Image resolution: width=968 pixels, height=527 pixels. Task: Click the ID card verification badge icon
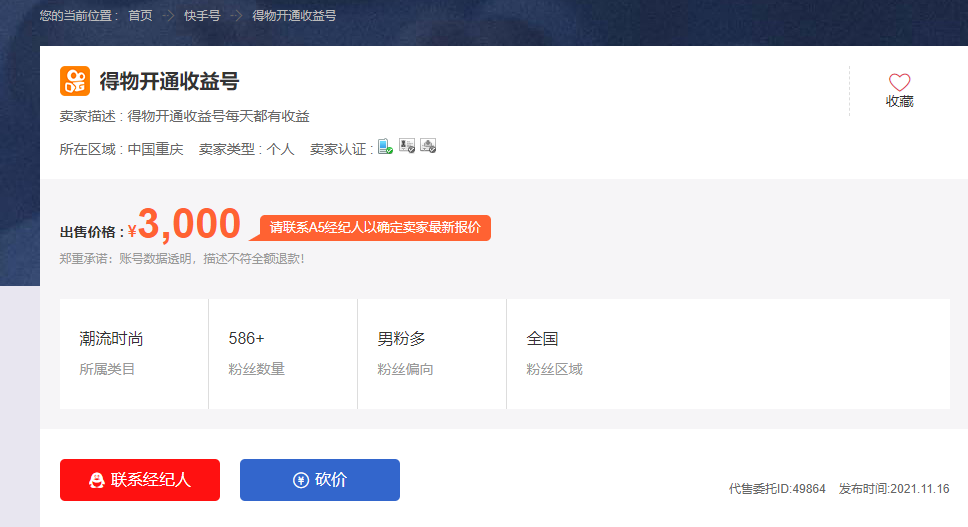[407, 146]
